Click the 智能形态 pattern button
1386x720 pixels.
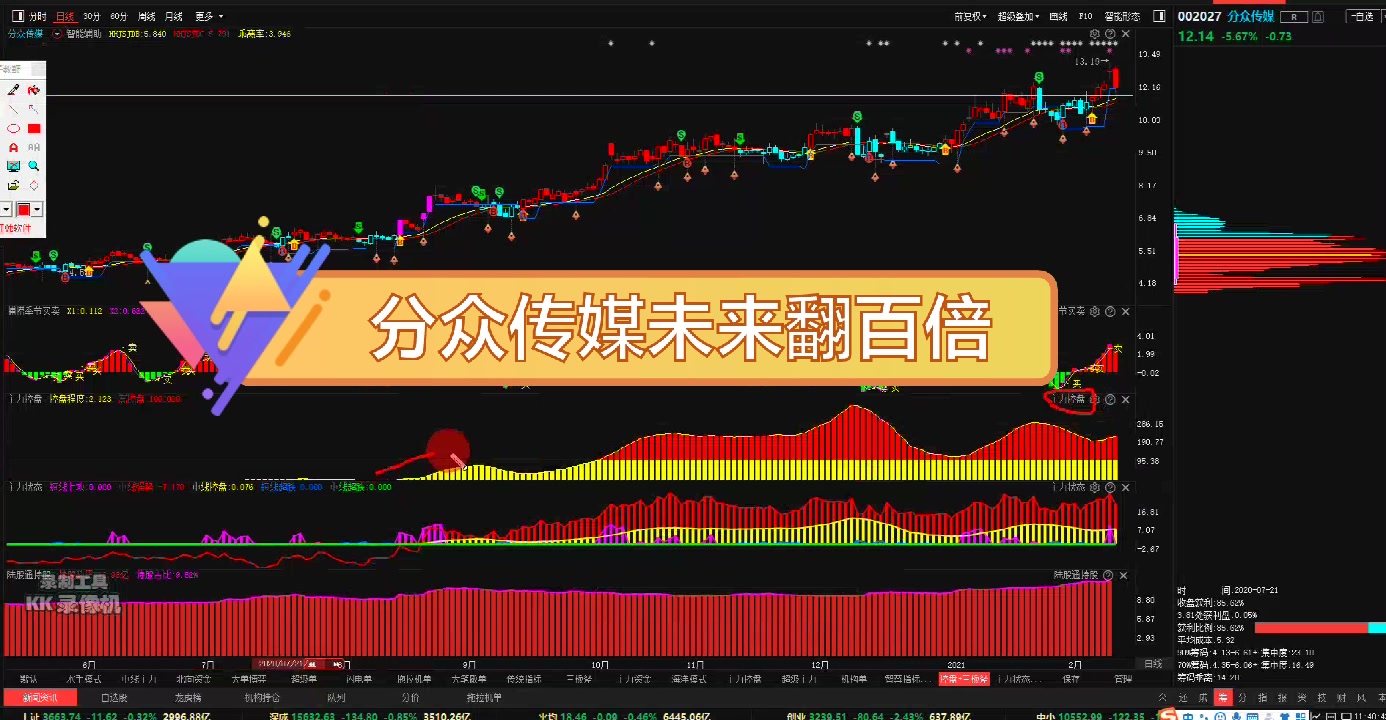click(1122, 16)
